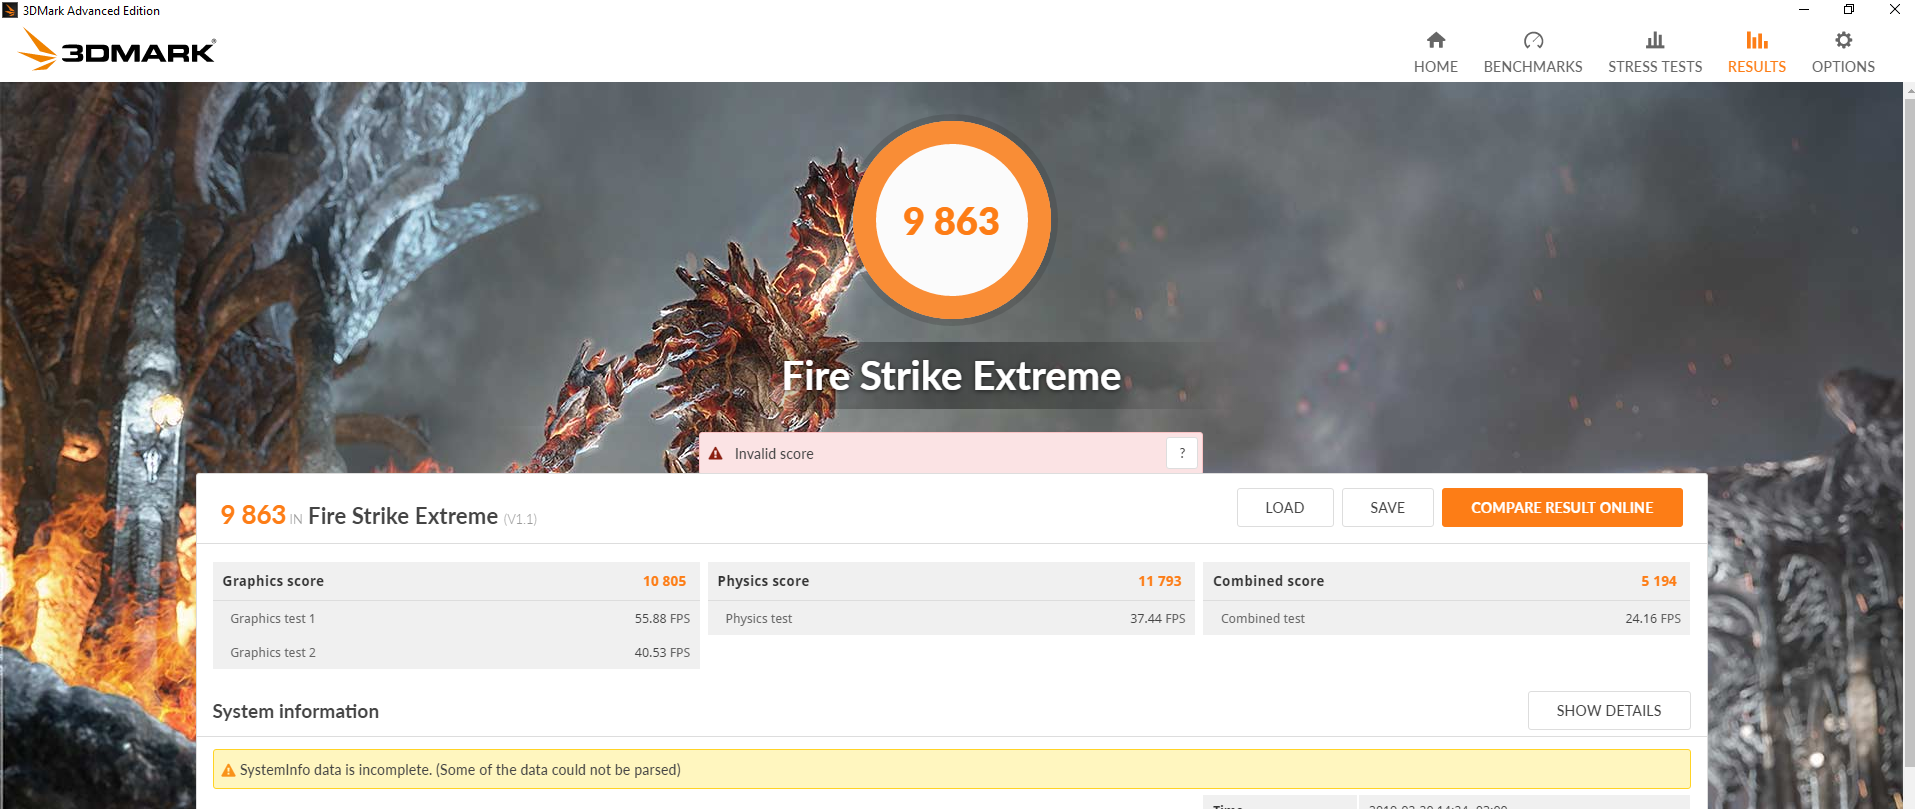
Task: Click the 3DMark title bar app icon
Action: pos(10,10)
